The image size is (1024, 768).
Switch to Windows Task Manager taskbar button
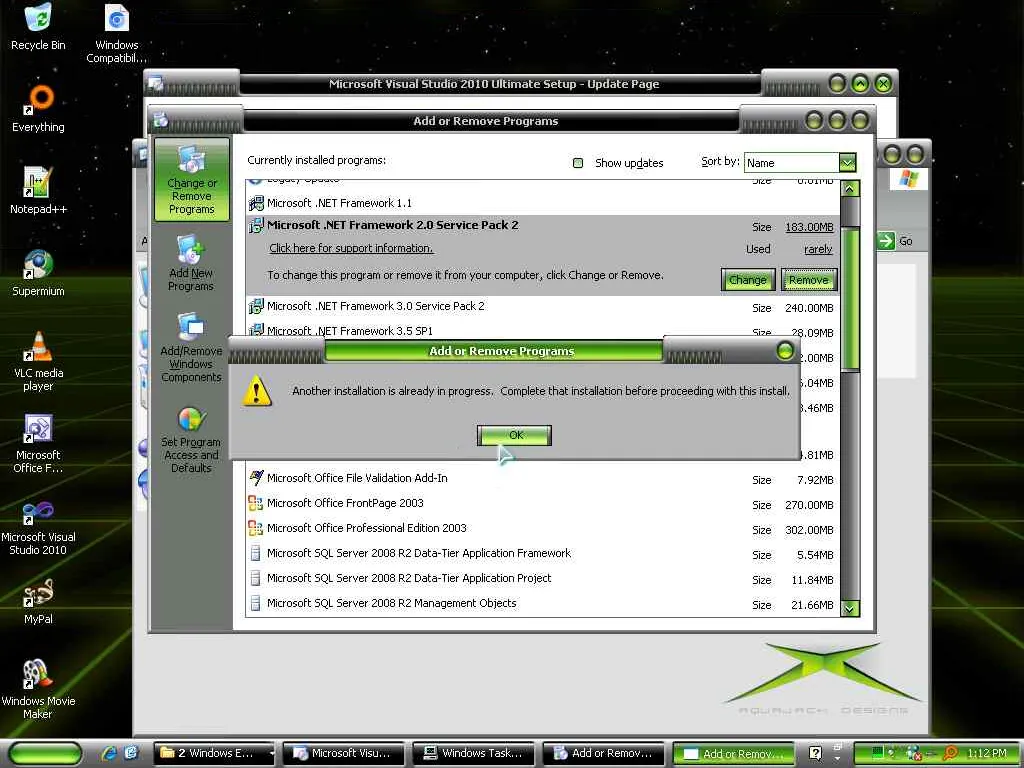tap(473, 753)
